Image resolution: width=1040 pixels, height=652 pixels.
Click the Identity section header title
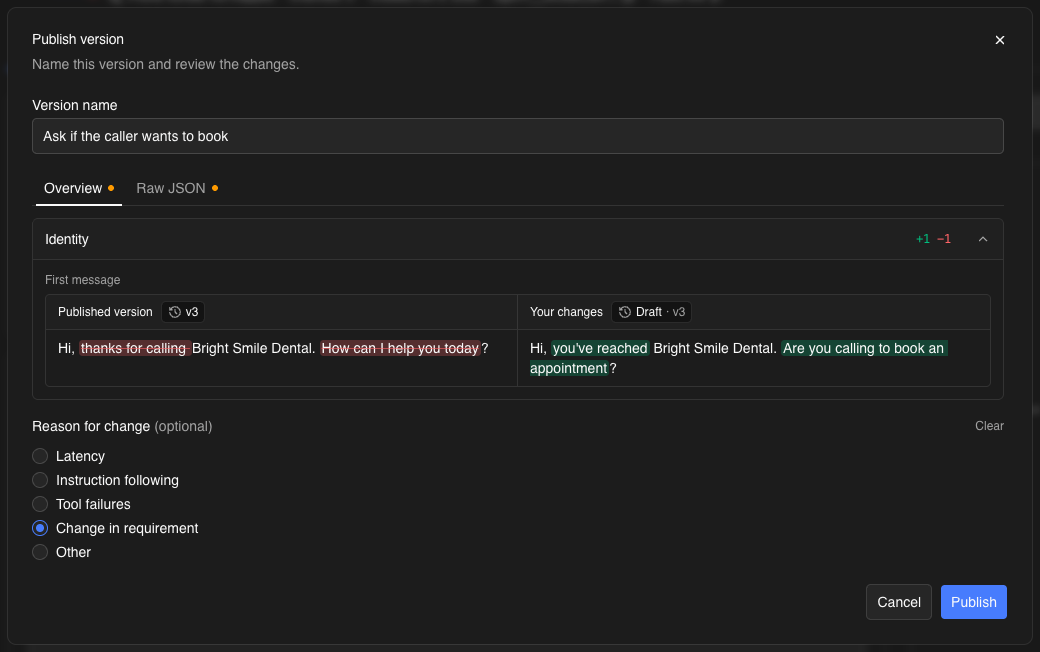coord(67,239)
